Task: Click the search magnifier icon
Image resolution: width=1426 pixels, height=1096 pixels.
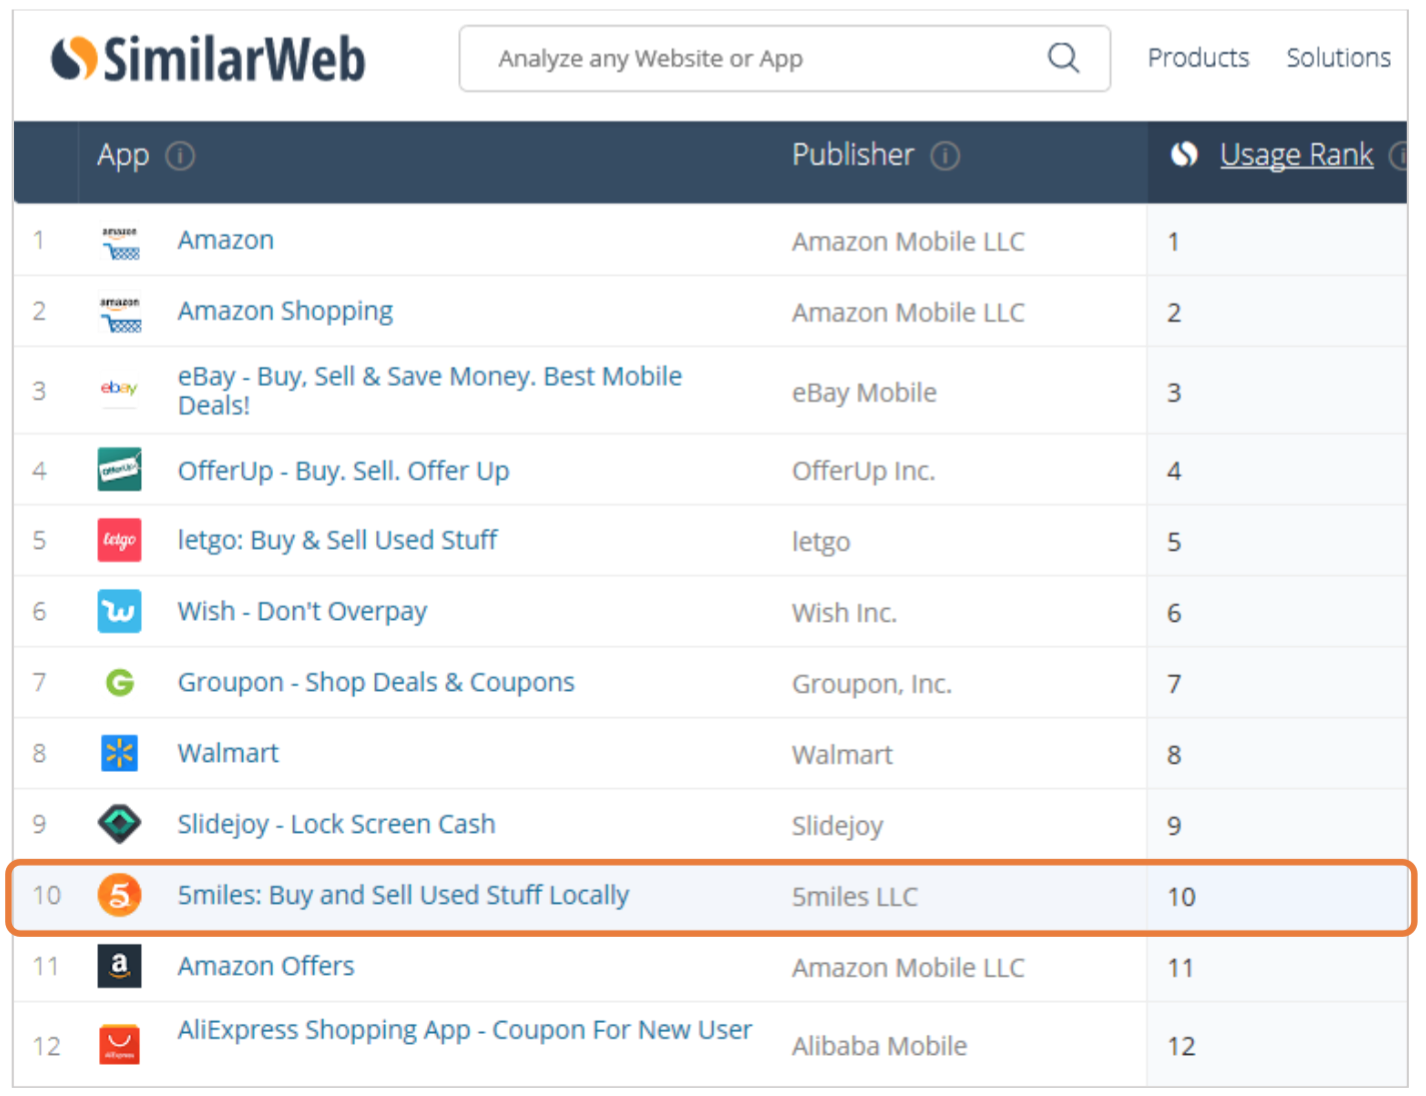Action: 1063,58
